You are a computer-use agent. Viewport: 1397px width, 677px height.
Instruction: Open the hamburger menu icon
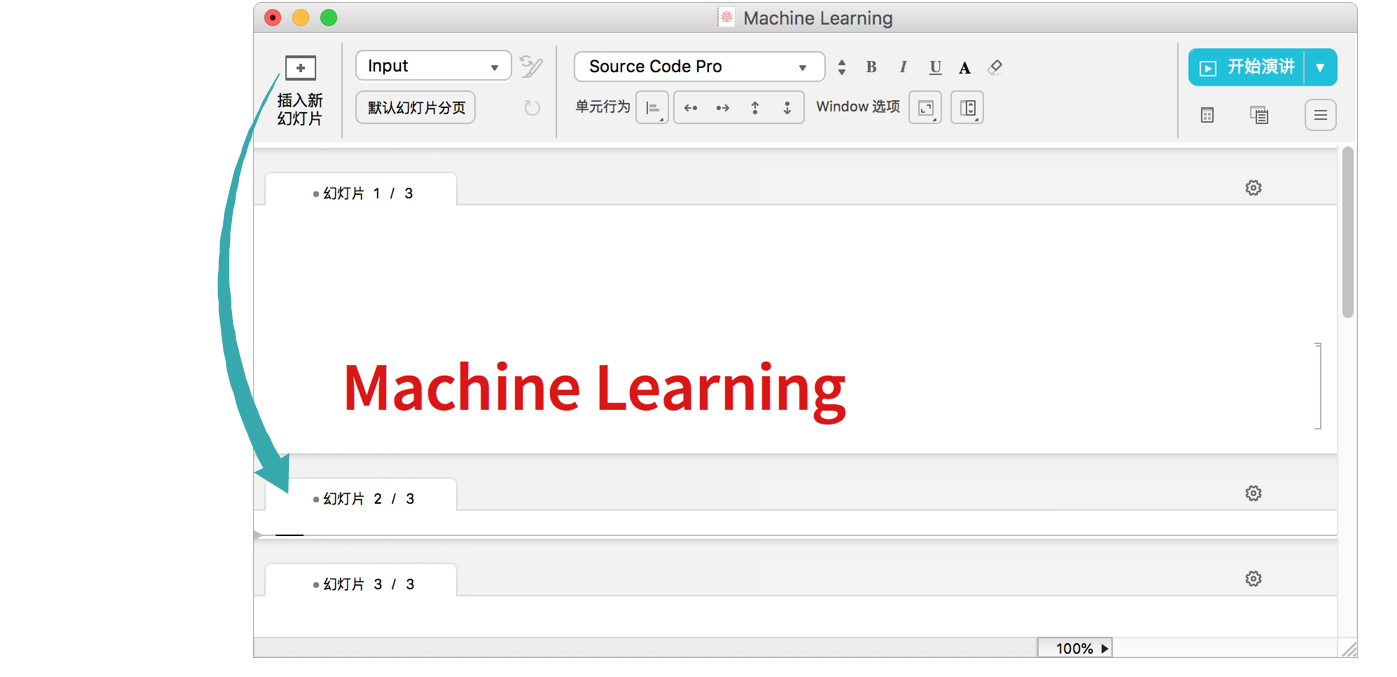tap(1320, 116)
